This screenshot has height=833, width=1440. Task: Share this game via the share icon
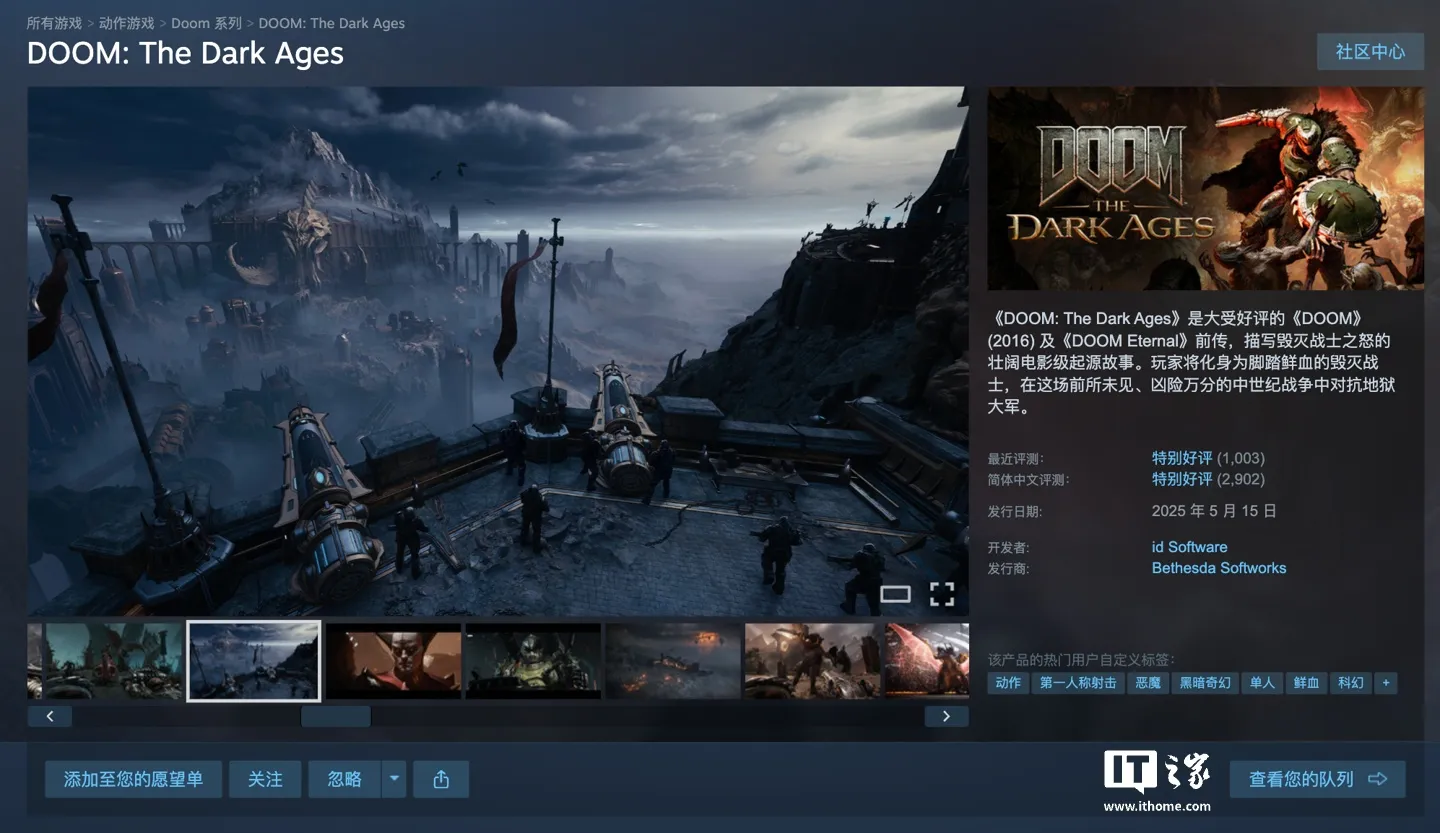click(441, 779)
